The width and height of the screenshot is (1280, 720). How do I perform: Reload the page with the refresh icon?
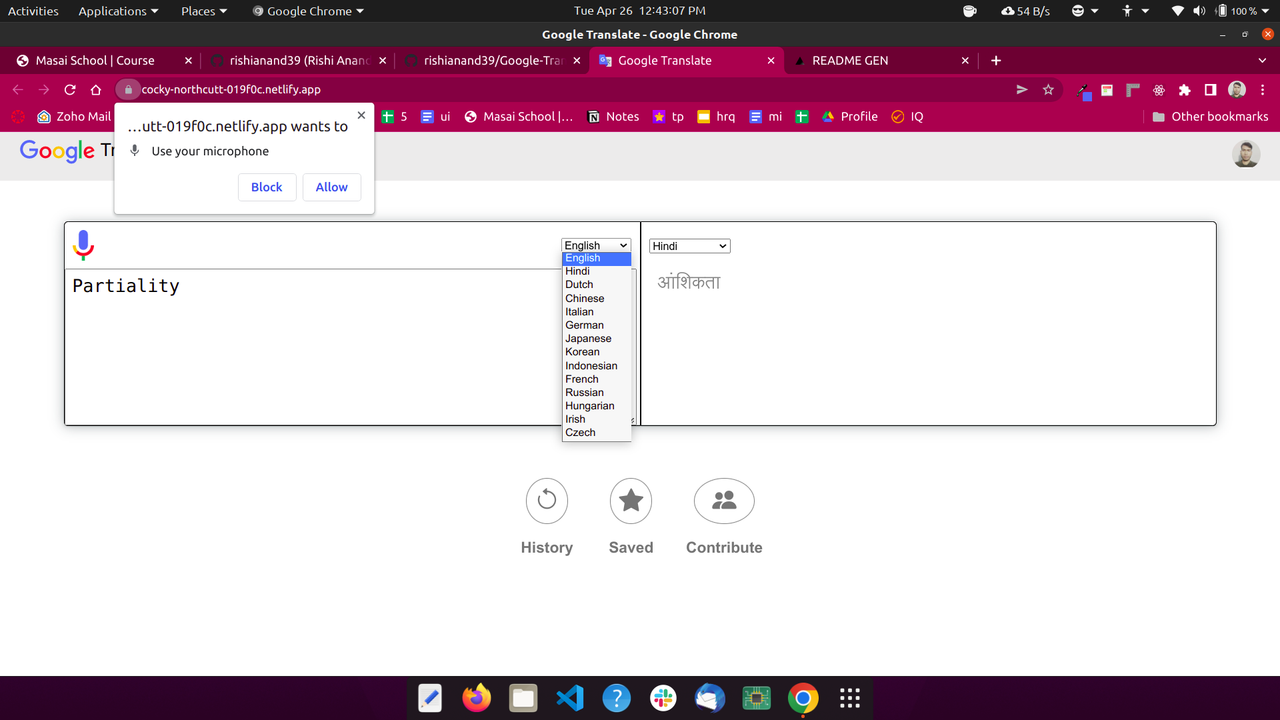69,88
